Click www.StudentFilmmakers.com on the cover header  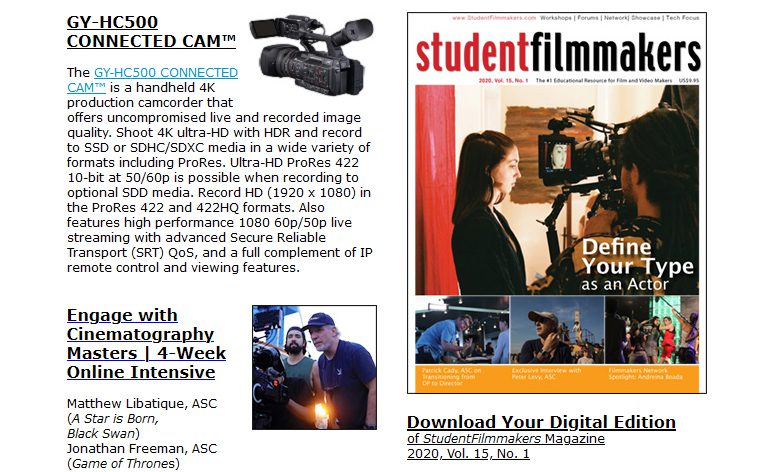[x=494, y=18]
